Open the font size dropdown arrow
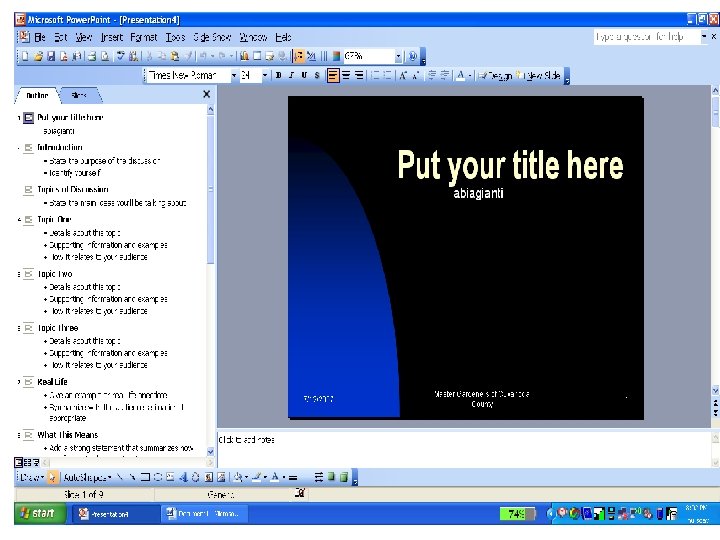Viewport: 720px width, 540px height. click(264, 75)
